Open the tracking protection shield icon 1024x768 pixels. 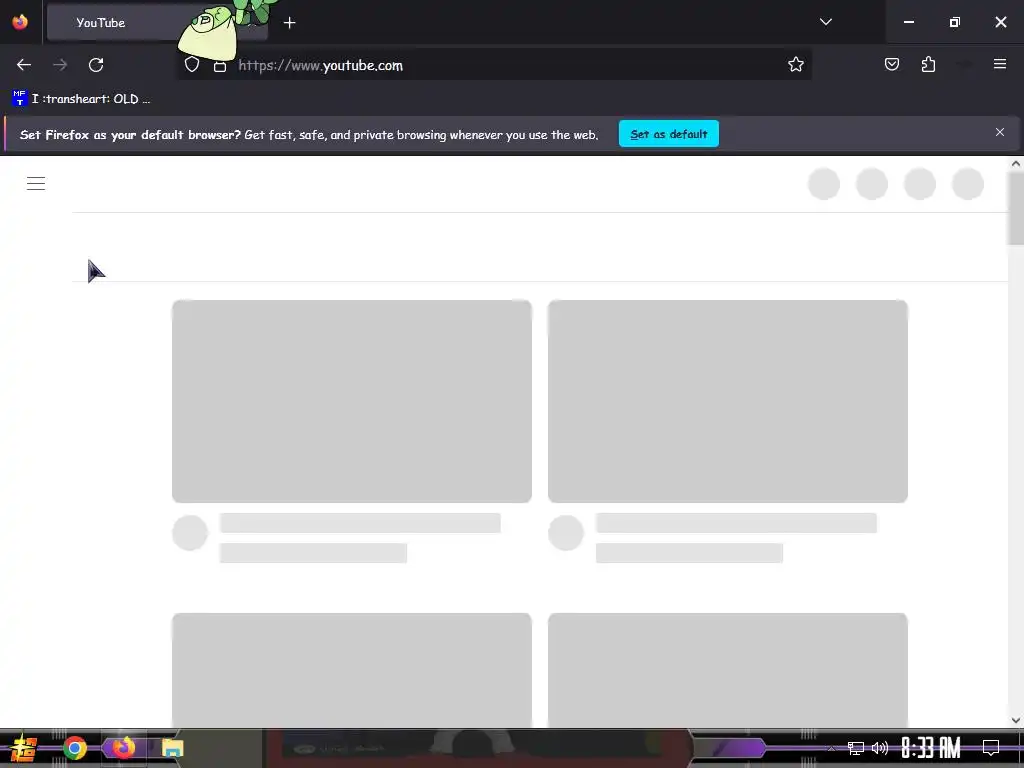click(191, 65)
